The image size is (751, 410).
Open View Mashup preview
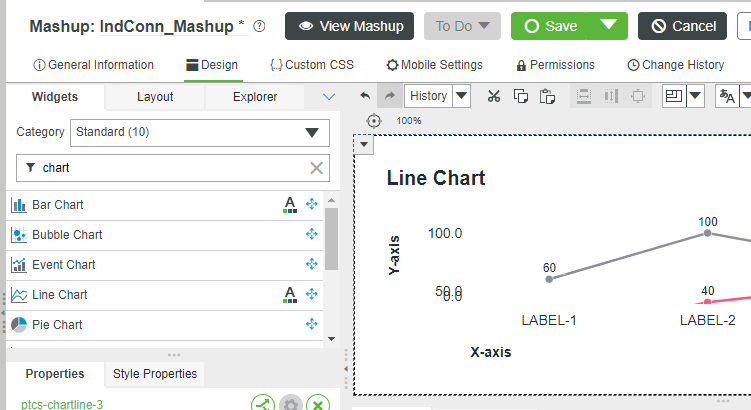pyautogui.click(x=350, y=26)
